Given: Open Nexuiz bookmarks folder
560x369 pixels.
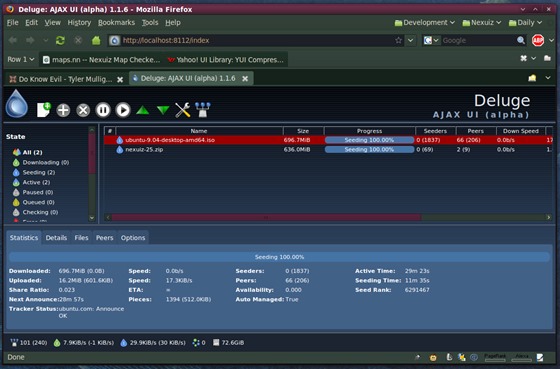Looking at the screenshot, I should 481,23.
